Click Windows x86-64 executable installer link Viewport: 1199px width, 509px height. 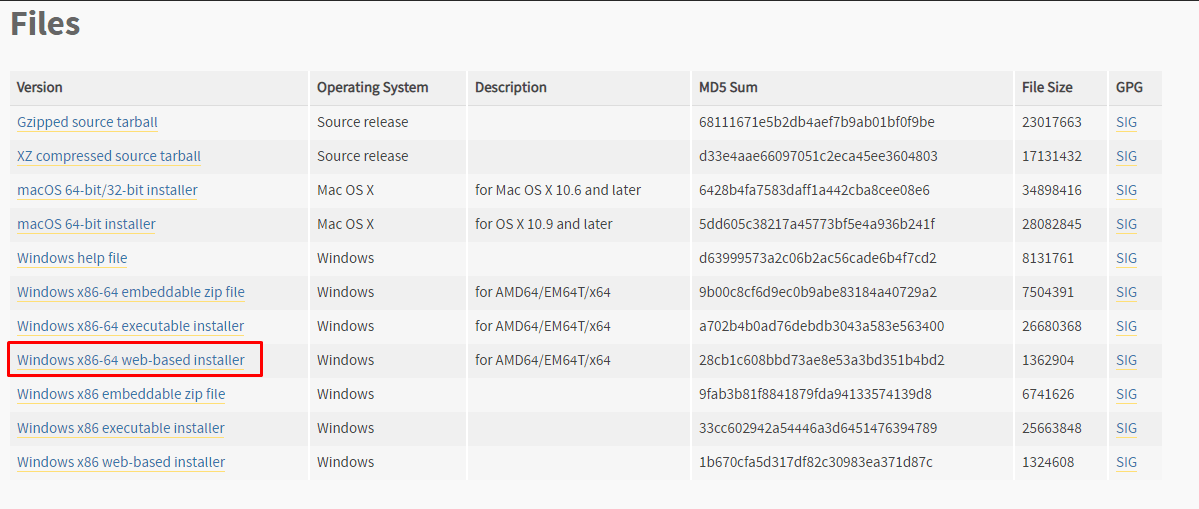point(130,326)
